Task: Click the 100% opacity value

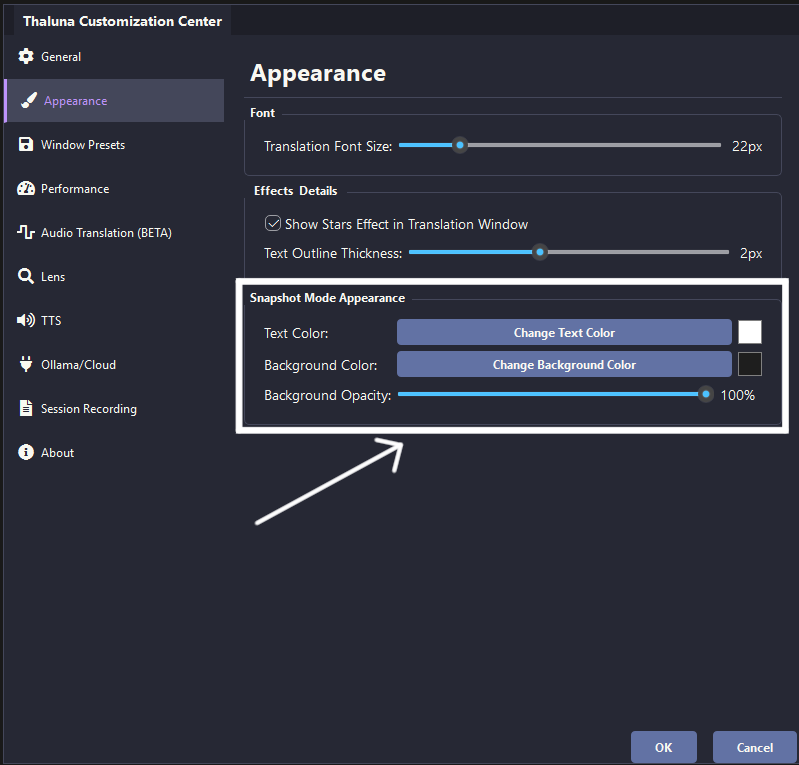Action: click(x=737, y=395)
